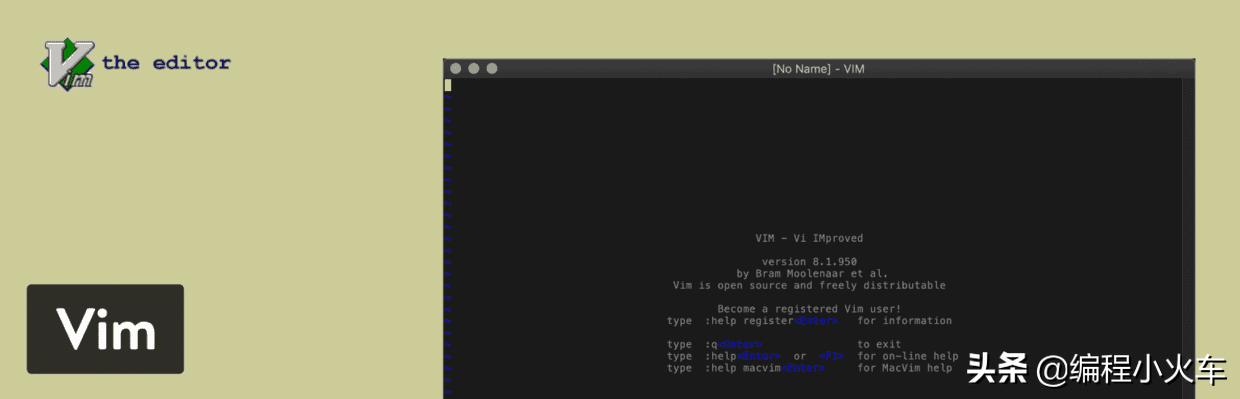This screenshot has width=1240, height=399.
Task: Close the Vim window with red button
Action: point(456,69)
